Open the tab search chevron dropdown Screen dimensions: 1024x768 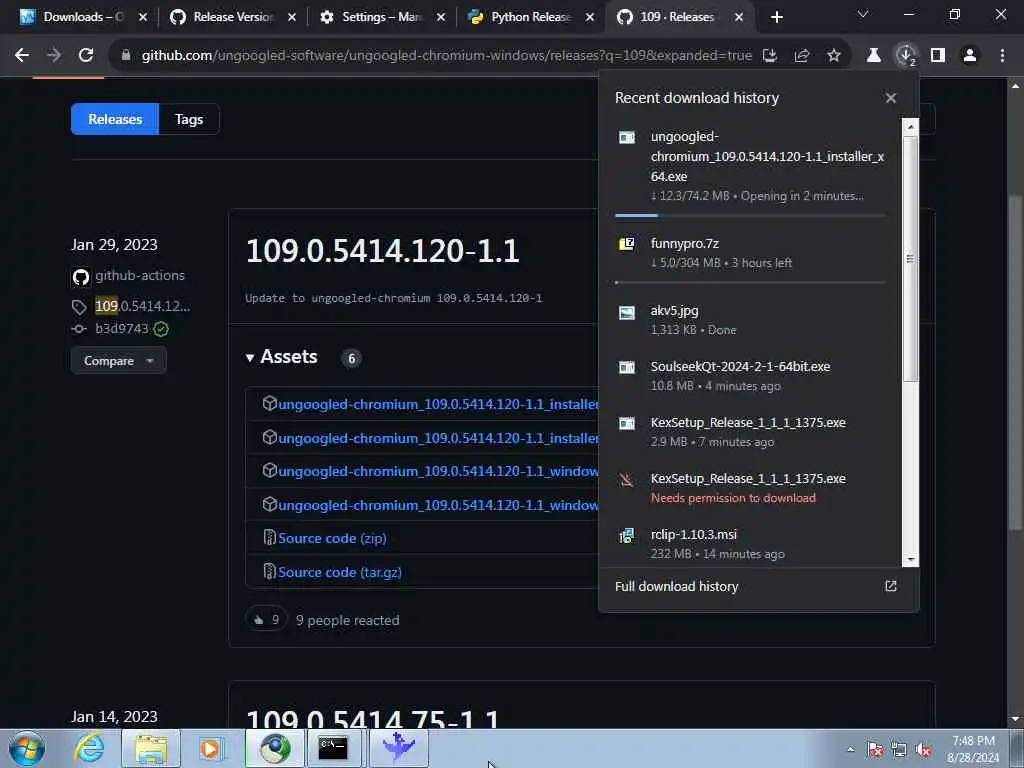coord(863,14)
